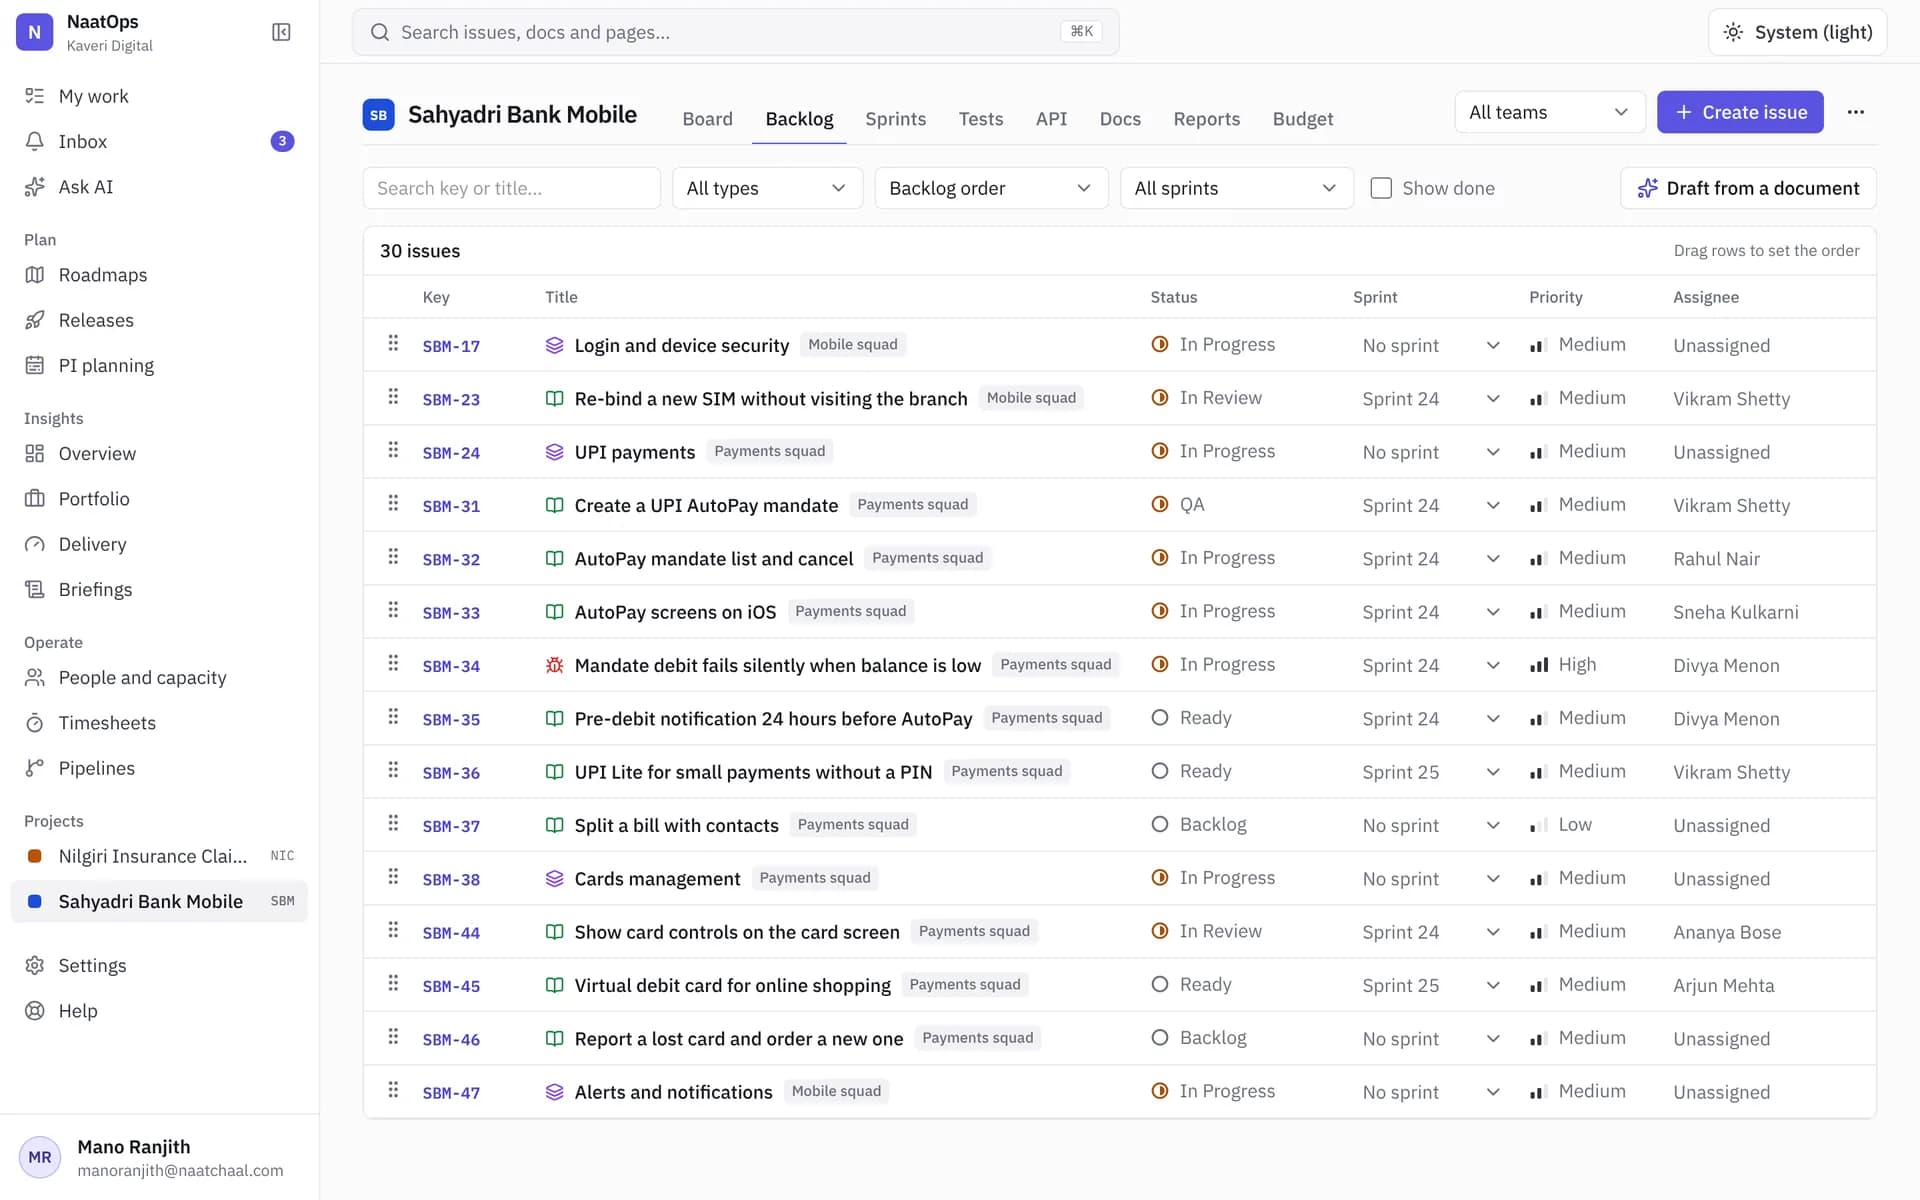Open Timesheets stopwatch icon
Viewport: 1920px width, 1200px height.
pyautogui.click(x=35, y=722)
